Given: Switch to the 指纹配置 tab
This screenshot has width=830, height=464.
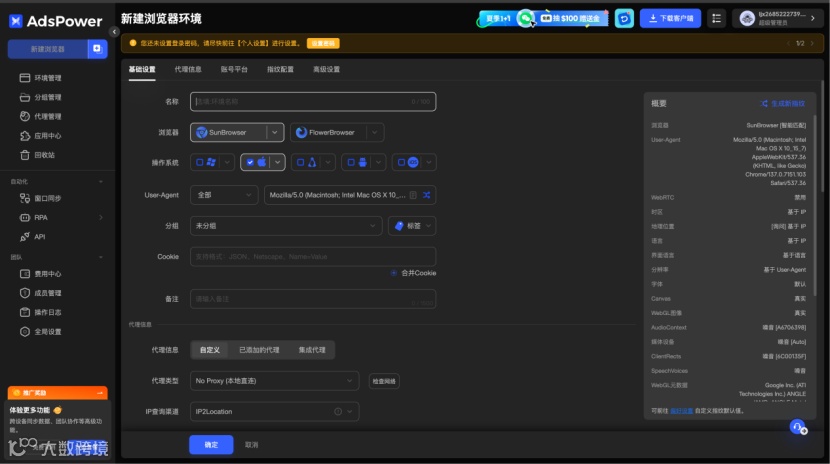Looking at the screenshot, I should point(280,69).
